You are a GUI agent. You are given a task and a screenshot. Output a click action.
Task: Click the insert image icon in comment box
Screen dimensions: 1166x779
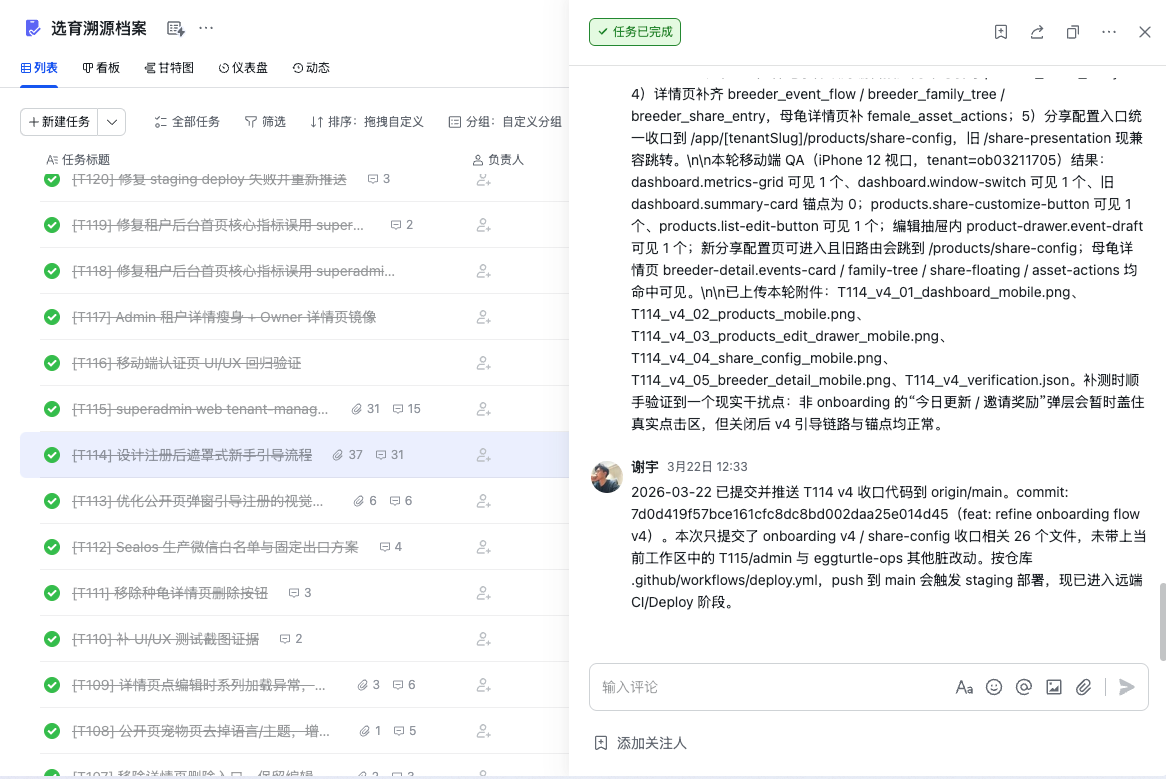pos(1054,687)
